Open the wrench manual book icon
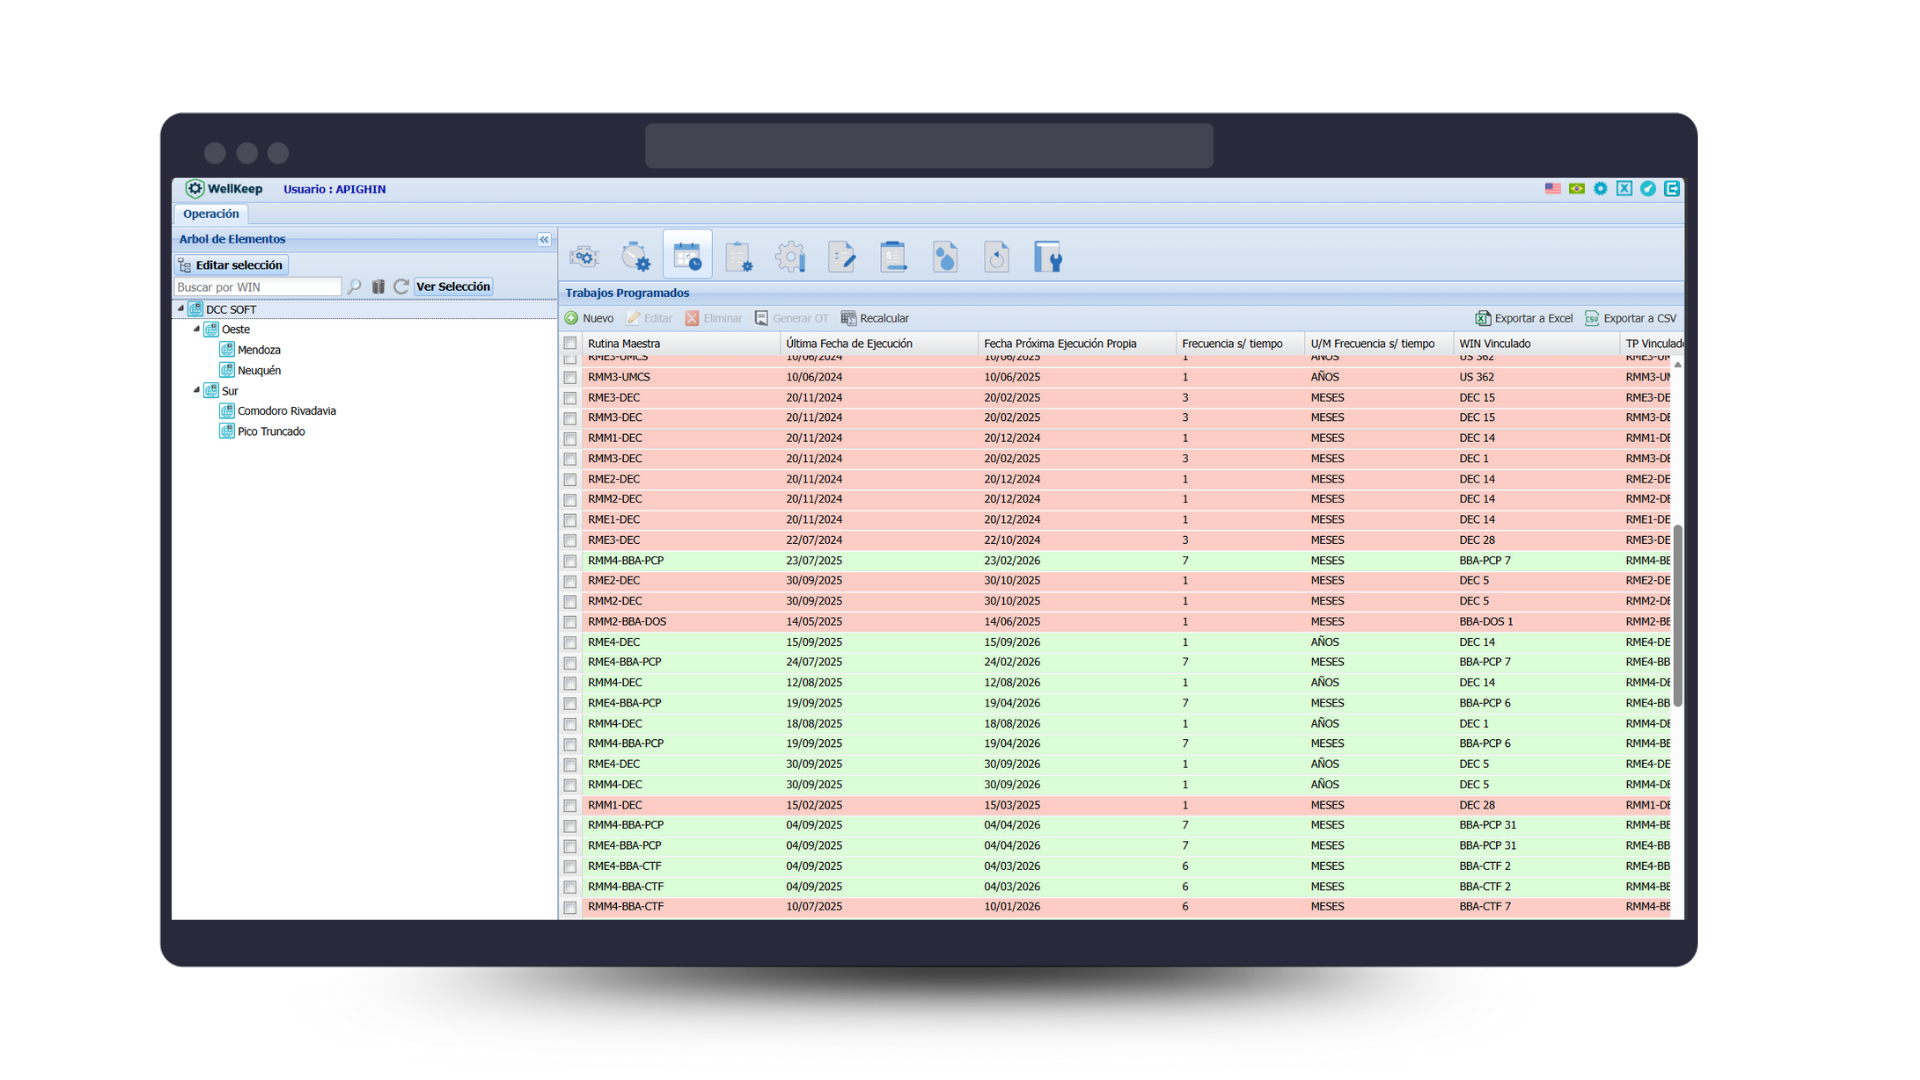1920x1080 pixels. [x=1047, y=257]
